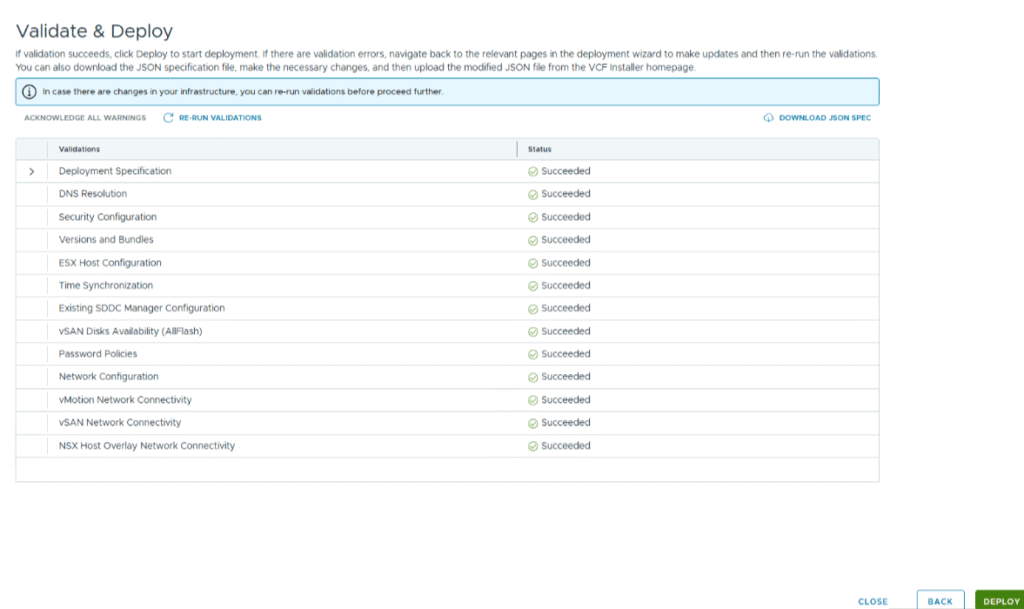The width and height of the screenshot is (1024, 609).
Task: Click the Password Policies success checkmark icon
Action: 533,354
